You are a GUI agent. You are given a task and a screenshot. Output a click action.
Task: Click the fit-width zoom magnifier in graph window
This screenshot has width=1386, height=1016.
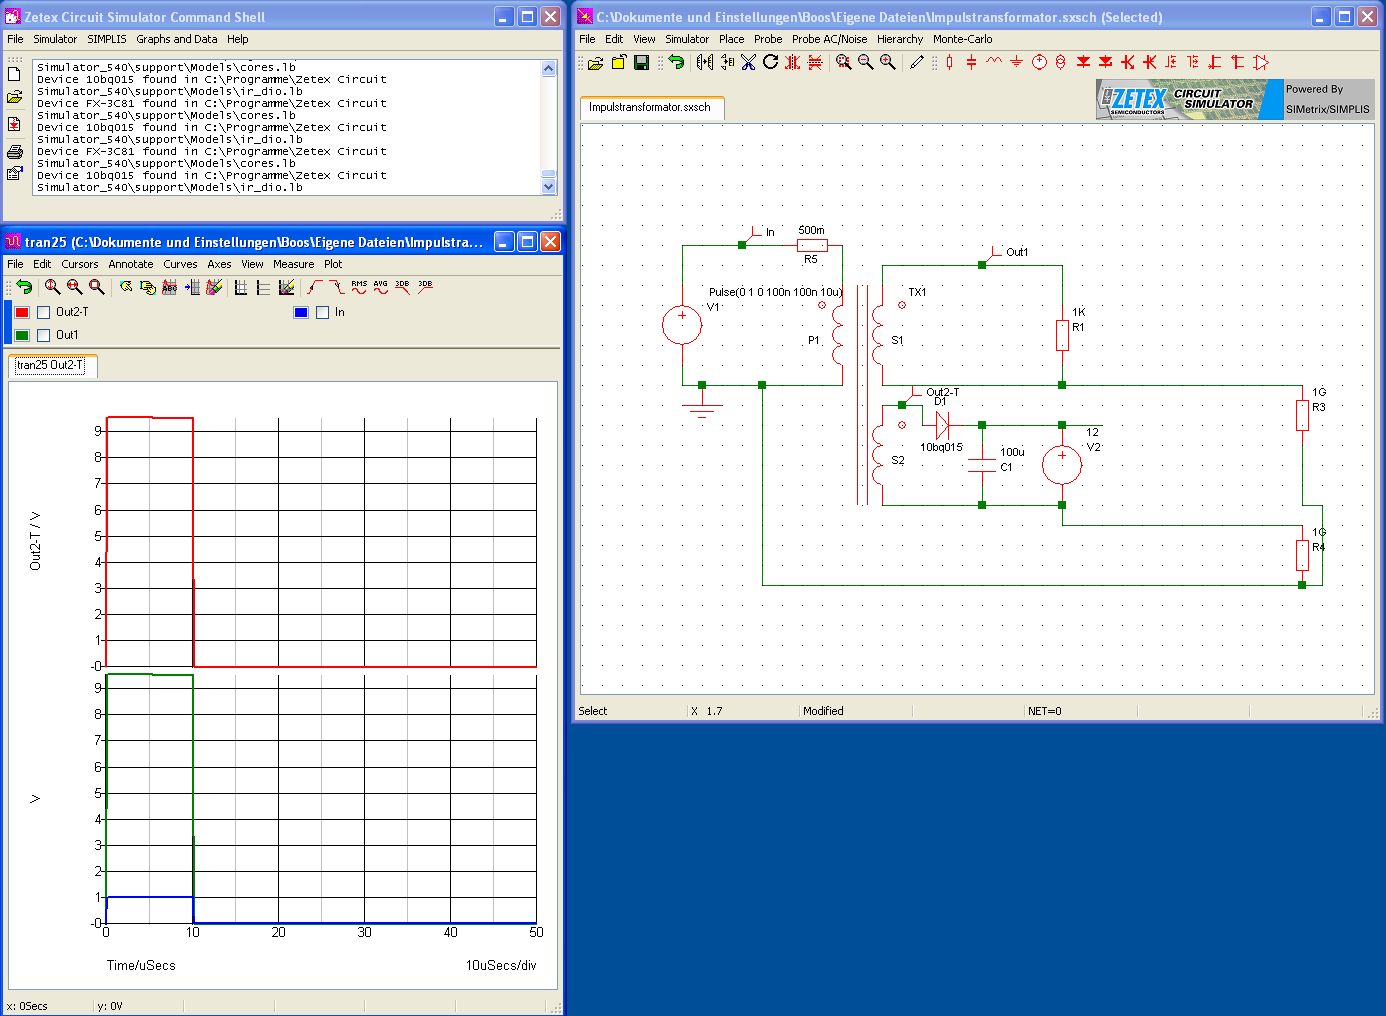(75, 287)
